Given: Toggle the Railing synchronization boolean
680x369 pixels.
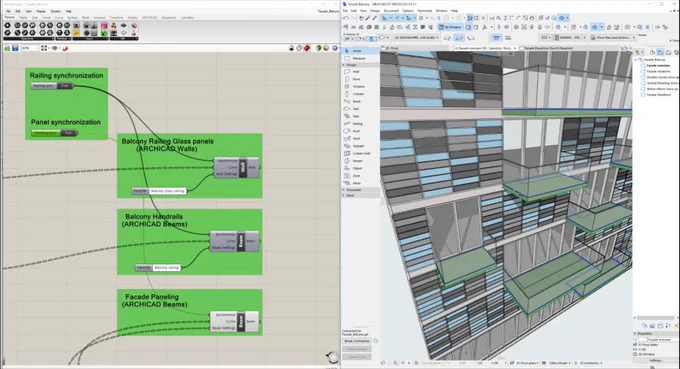Looking at the screenshot, I should pyautogui.click(x=65, y=86).
